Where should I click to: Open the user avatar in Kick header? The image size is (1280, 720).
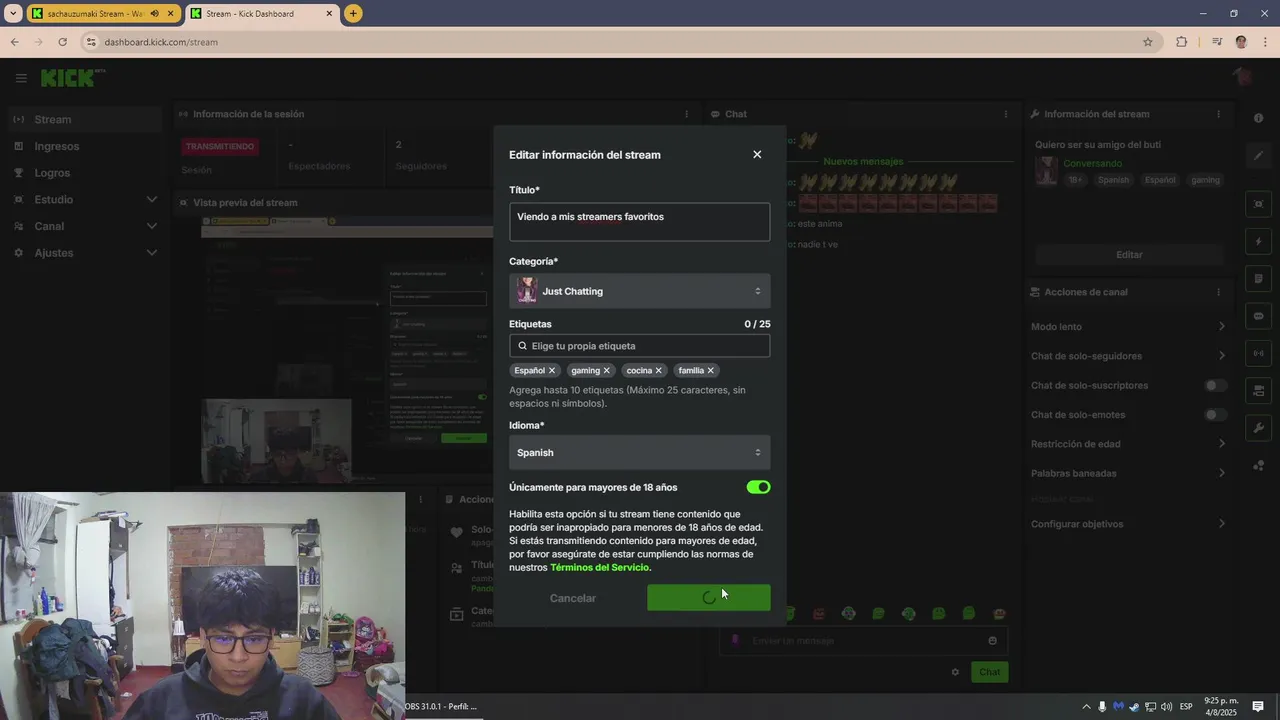(1242, 78)
